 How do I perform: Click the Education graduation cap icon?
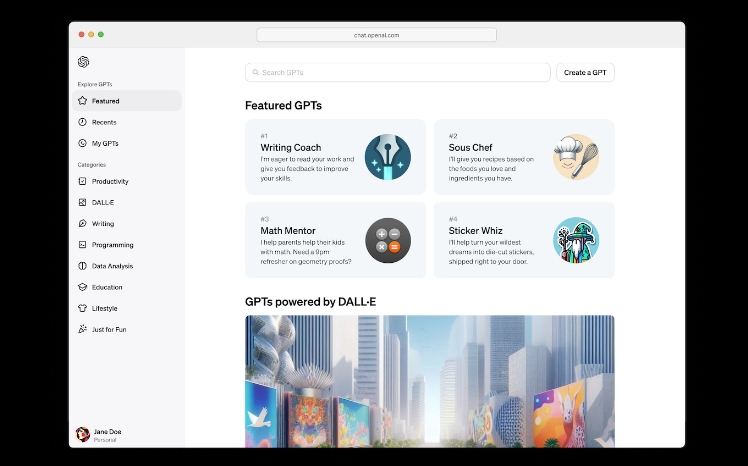pyautogui.click(x=83, y=287)
